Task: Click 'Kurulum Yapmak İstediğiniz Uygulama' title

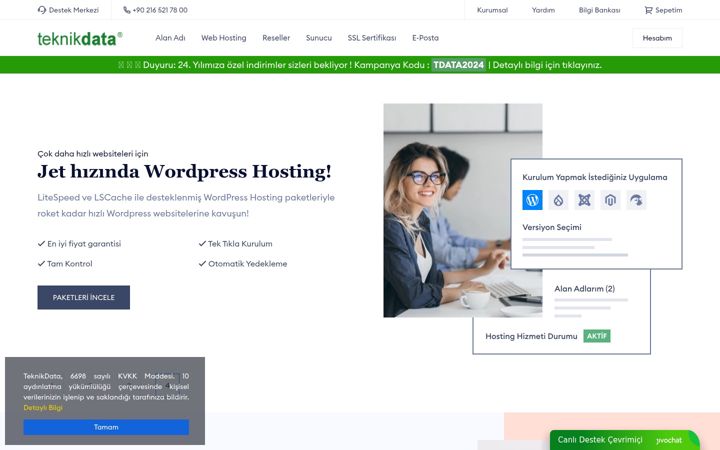Action: 595,177
